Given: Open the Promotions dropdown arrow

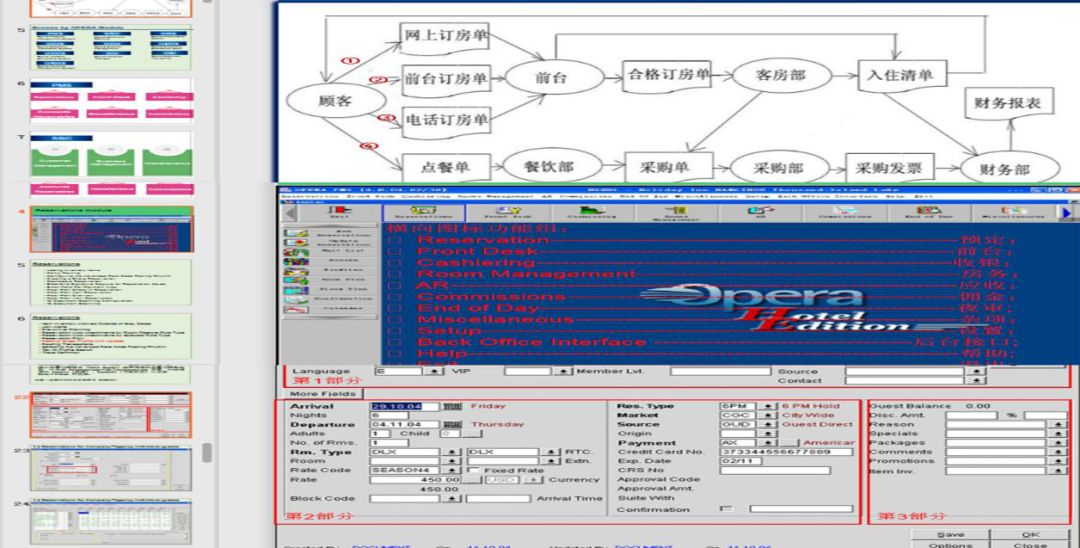Looking at the screenshot, I should pos(1057,461).
